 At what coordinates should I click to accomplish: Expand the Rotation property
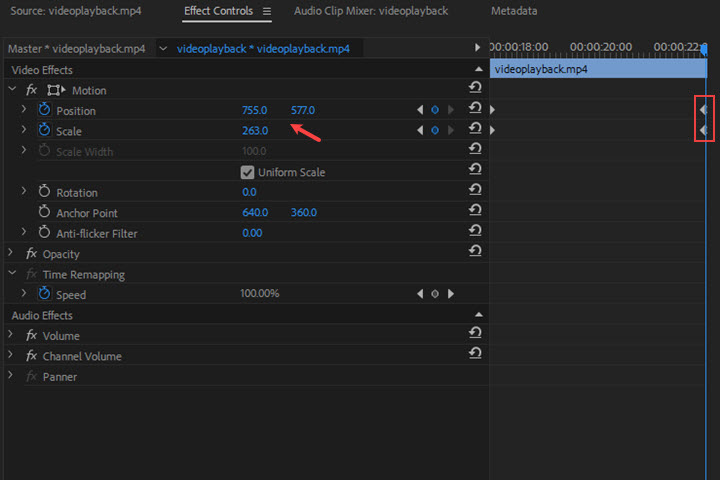point(24,191)
